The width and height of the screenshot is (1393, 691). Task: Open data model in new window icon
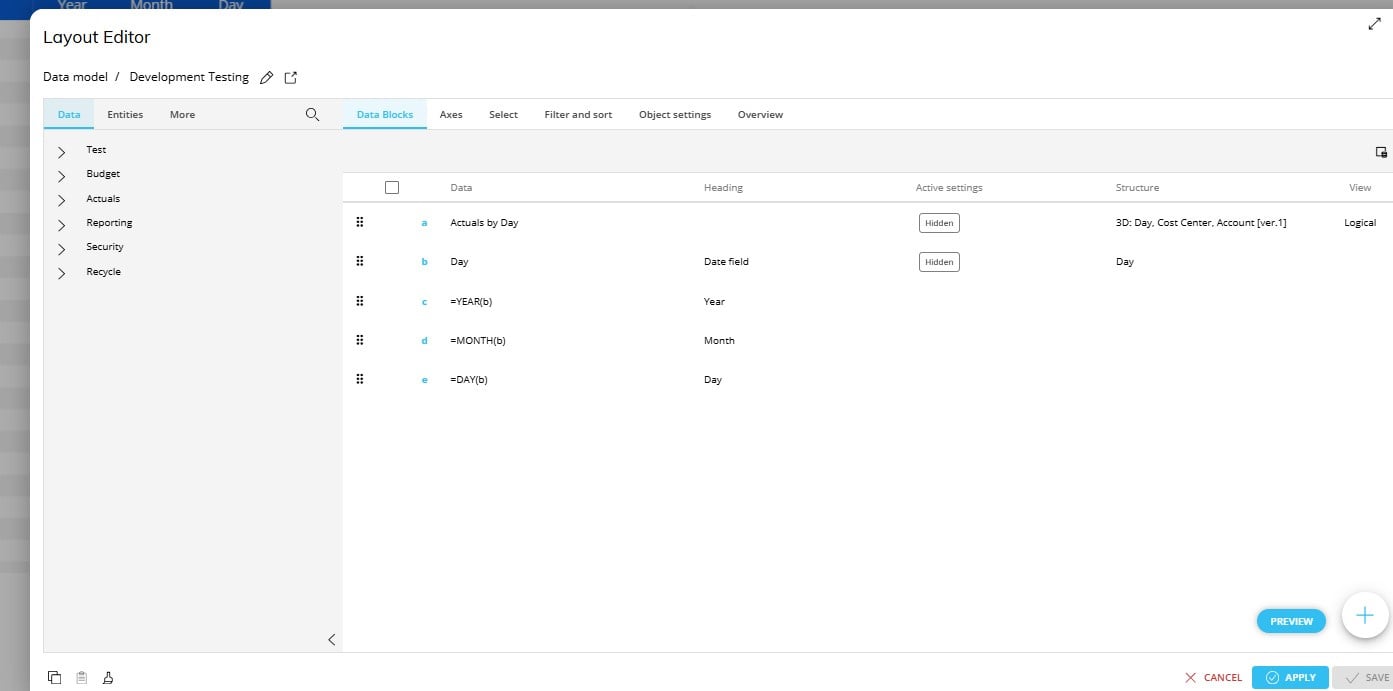pyautogui.click(x=291, y=78)
